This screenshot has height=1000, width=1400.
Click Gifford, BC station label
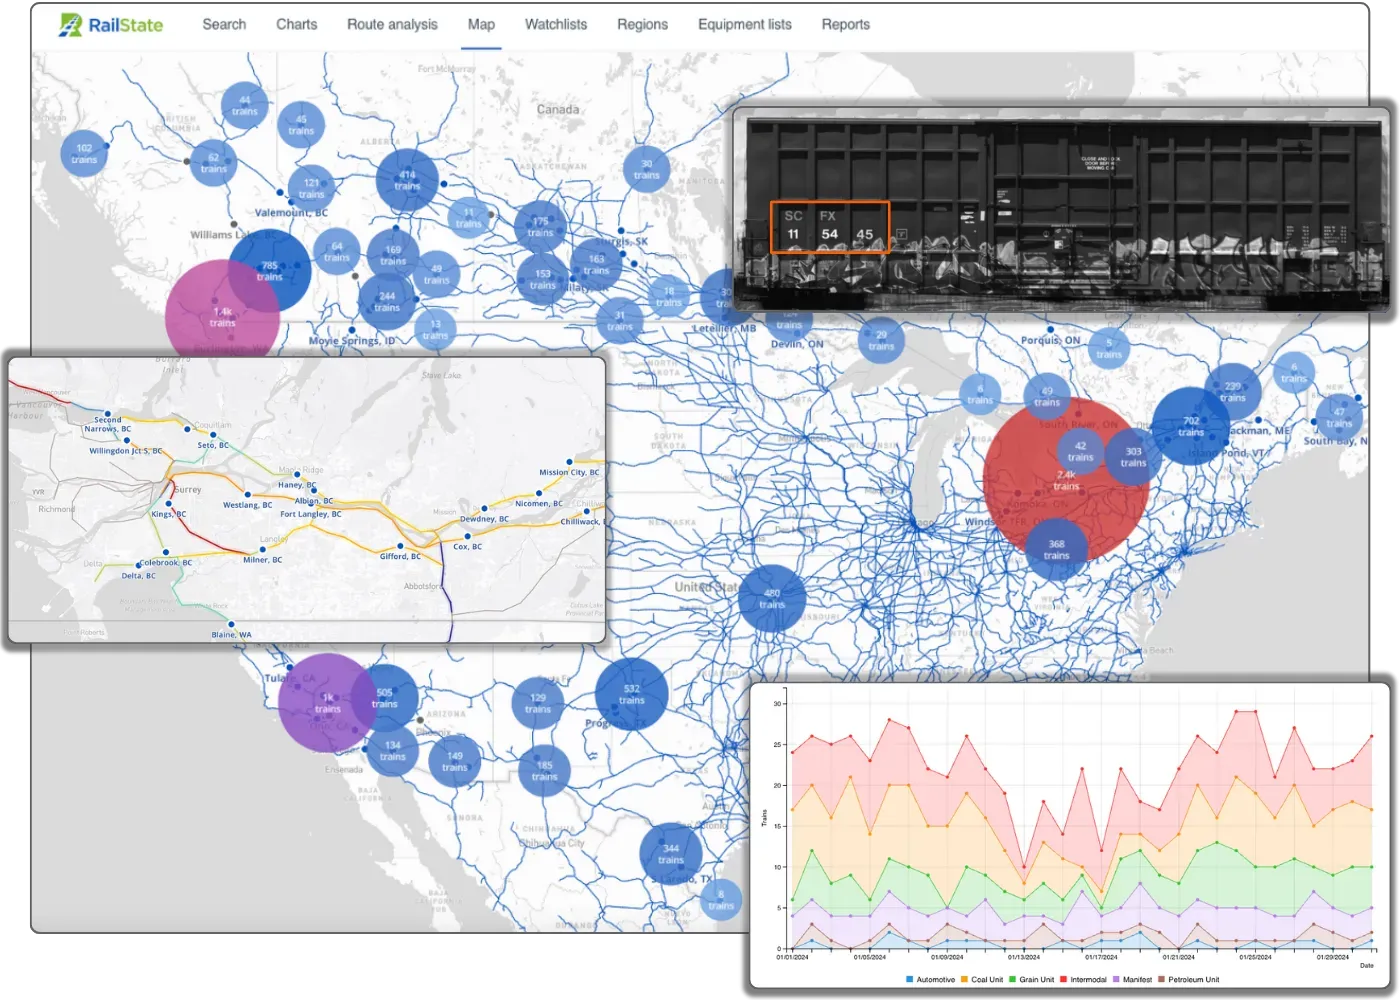point(400,556)
